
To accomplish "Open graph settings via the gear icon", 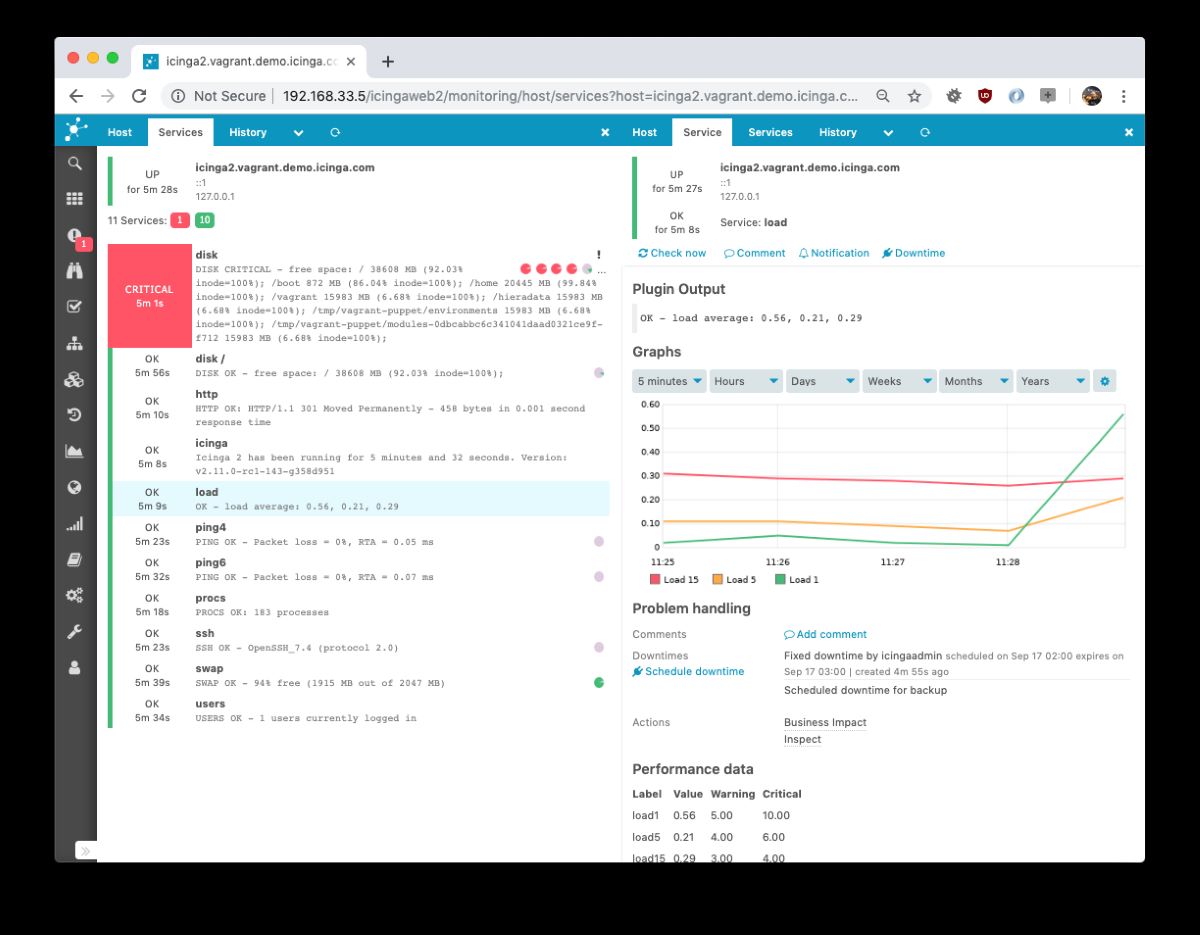I will [x=1105, y=381].
